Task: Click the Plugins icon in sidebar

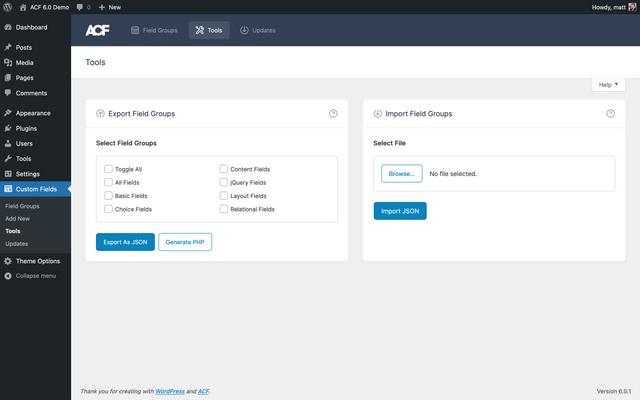Action: pos(8,128)
